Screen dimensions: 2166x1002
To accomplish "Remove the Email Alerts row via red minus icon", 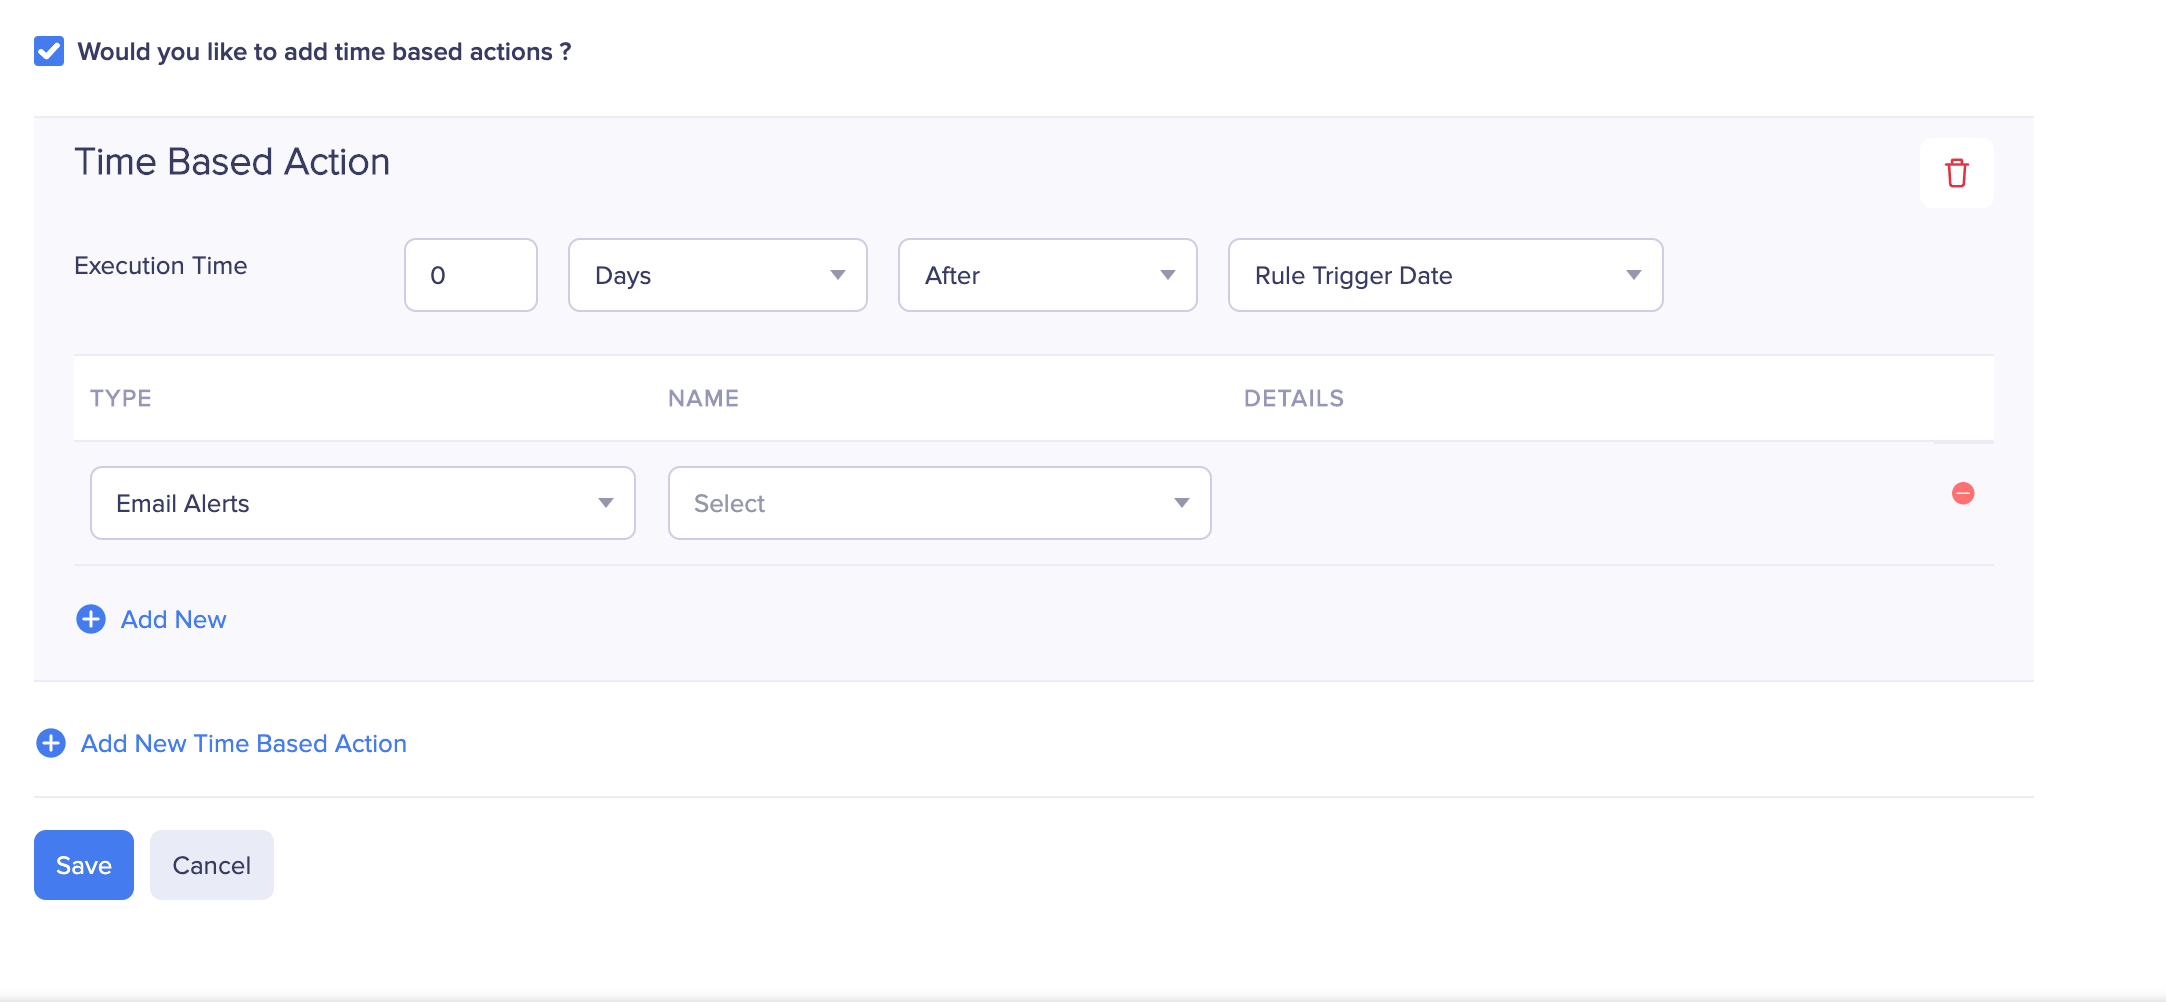I will [1963, 491].
